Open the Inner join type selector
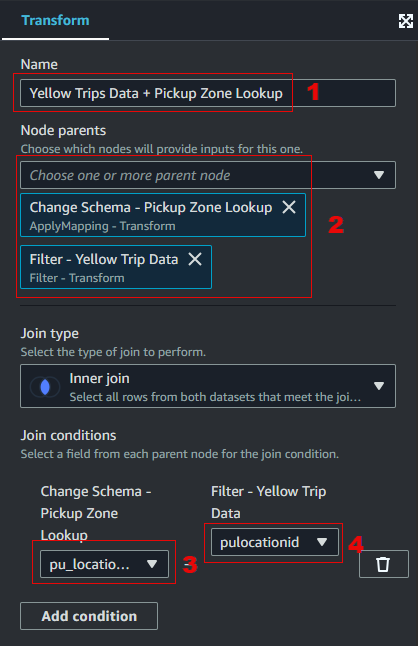Screen dimensions: 418x646 tap(208, 386)
